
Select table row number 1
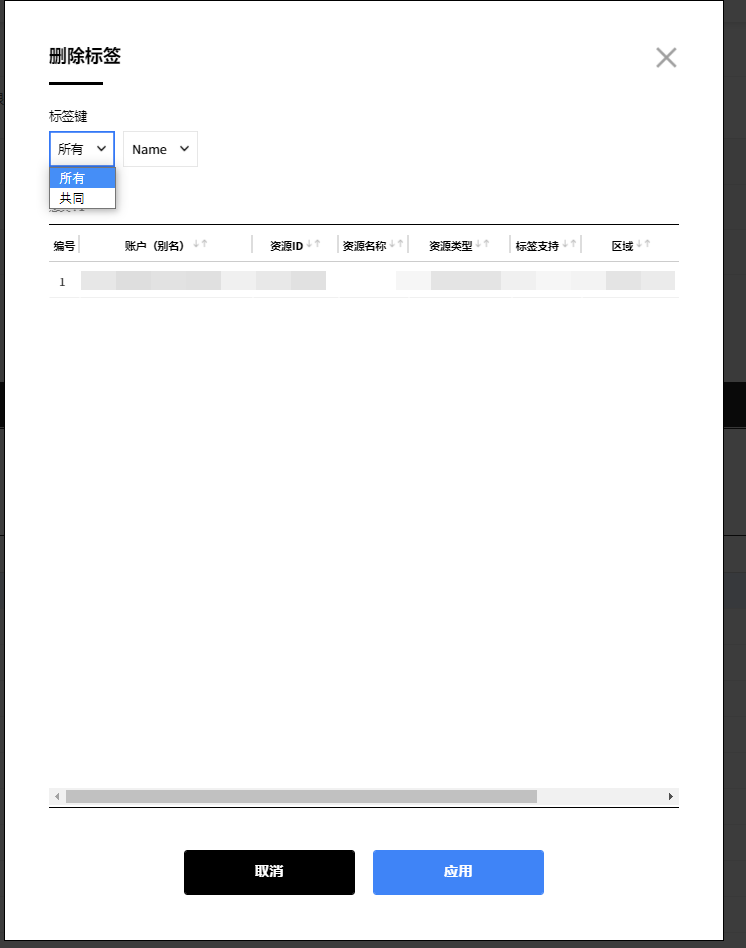[x=62, y=282]
